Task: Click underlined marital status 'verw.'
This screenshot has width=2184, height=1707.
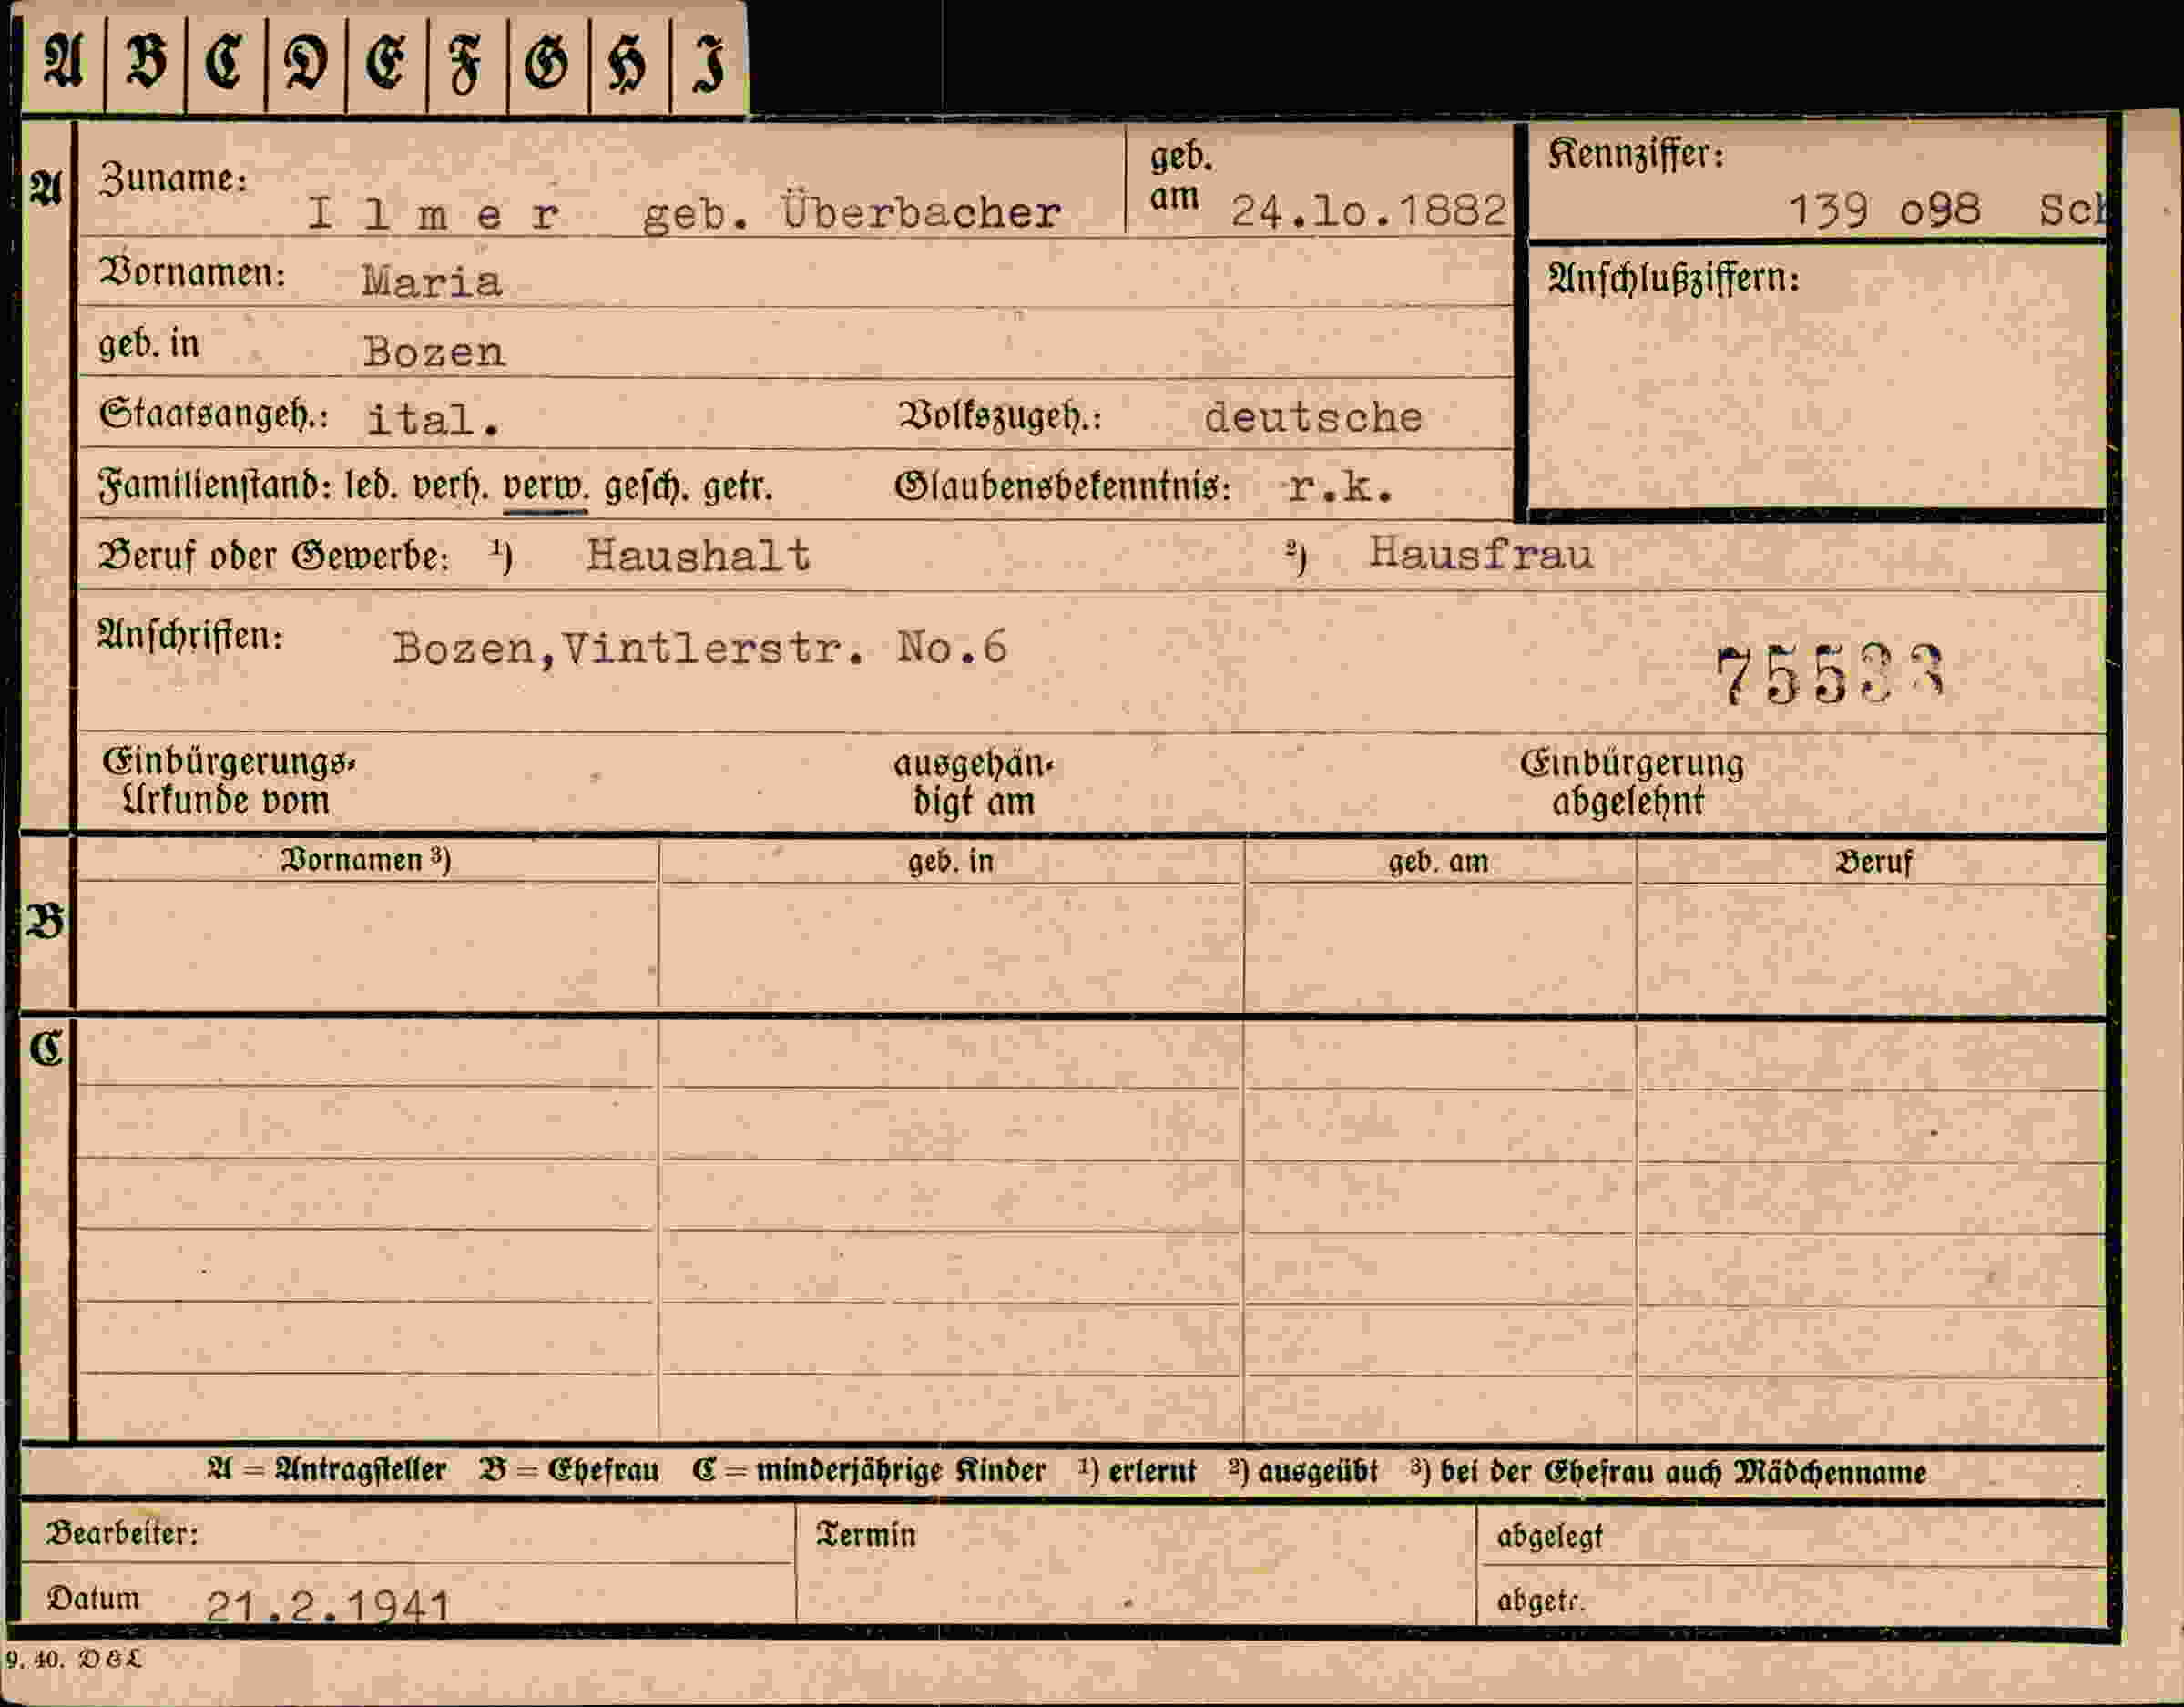Action: click(x=546, y=488)
